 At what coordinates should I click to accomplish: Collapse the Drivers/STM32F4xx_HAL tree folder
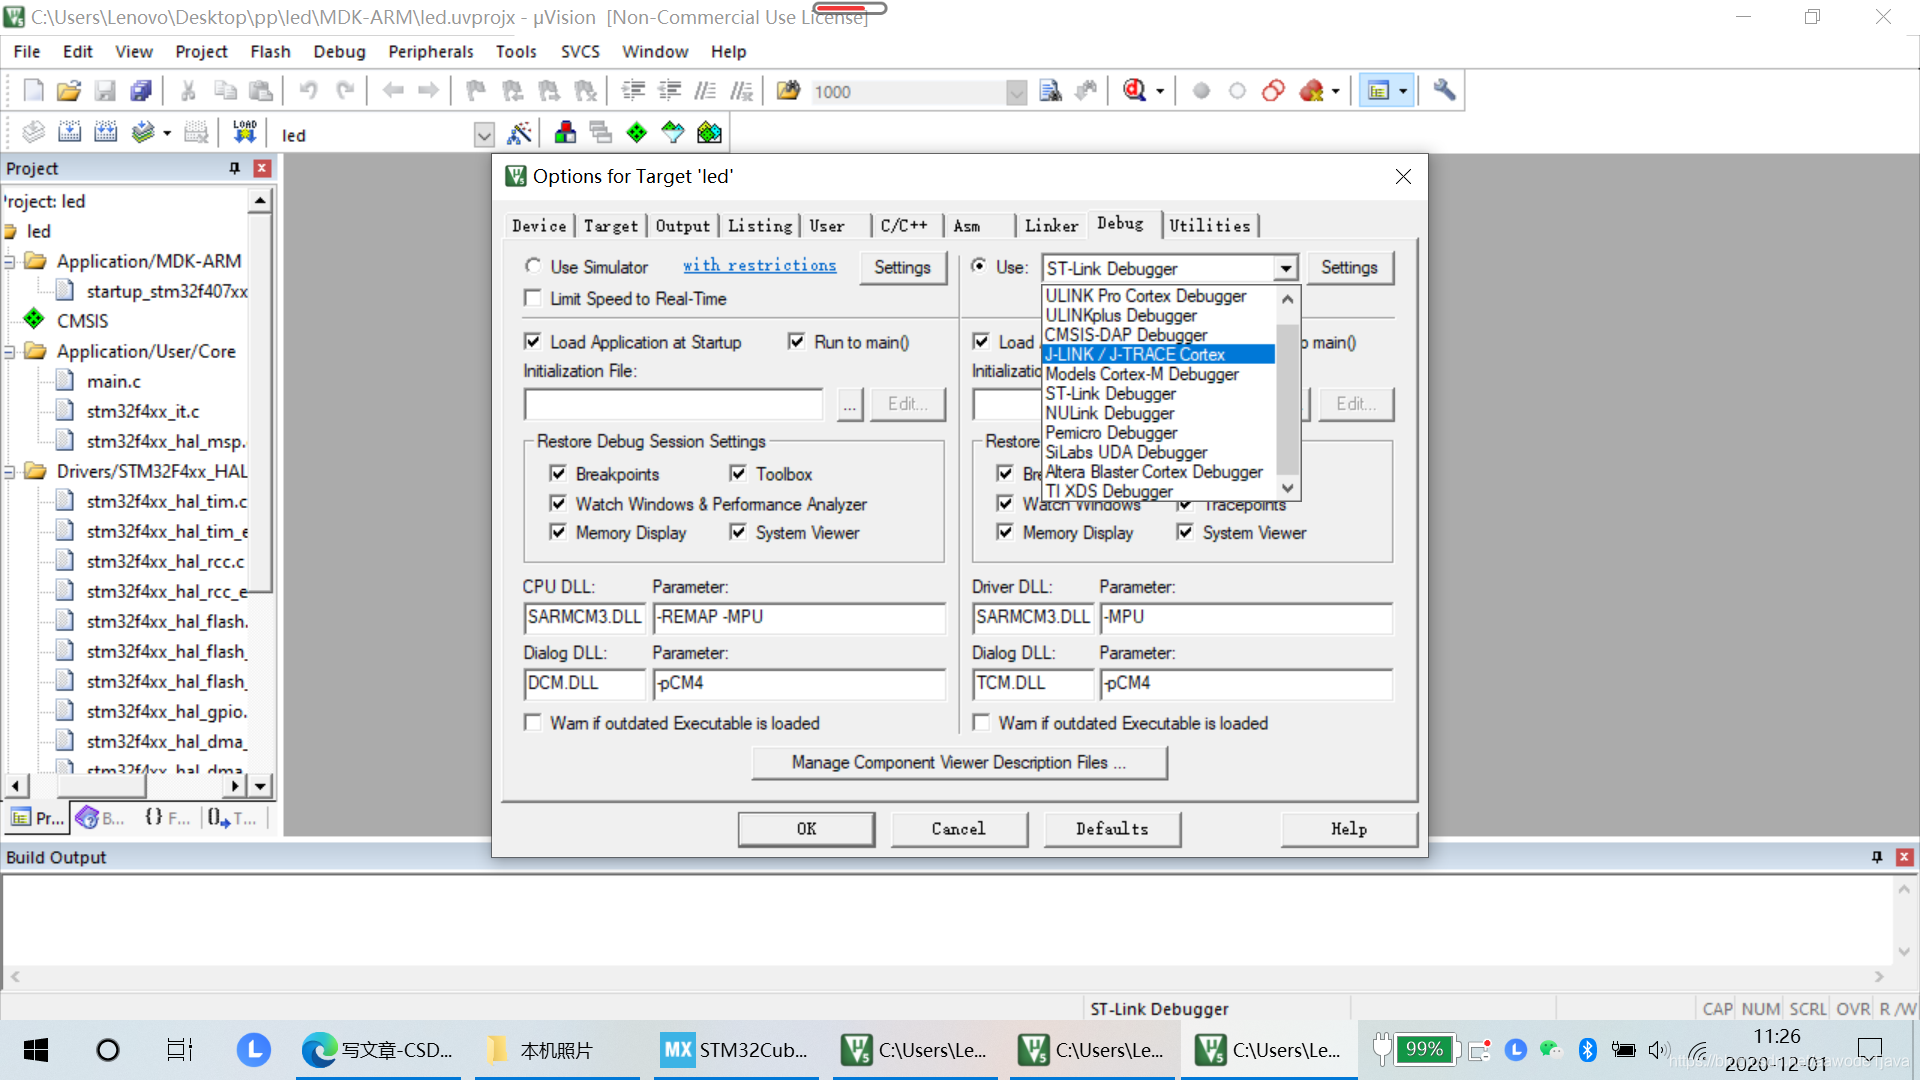tap(10, 471)
